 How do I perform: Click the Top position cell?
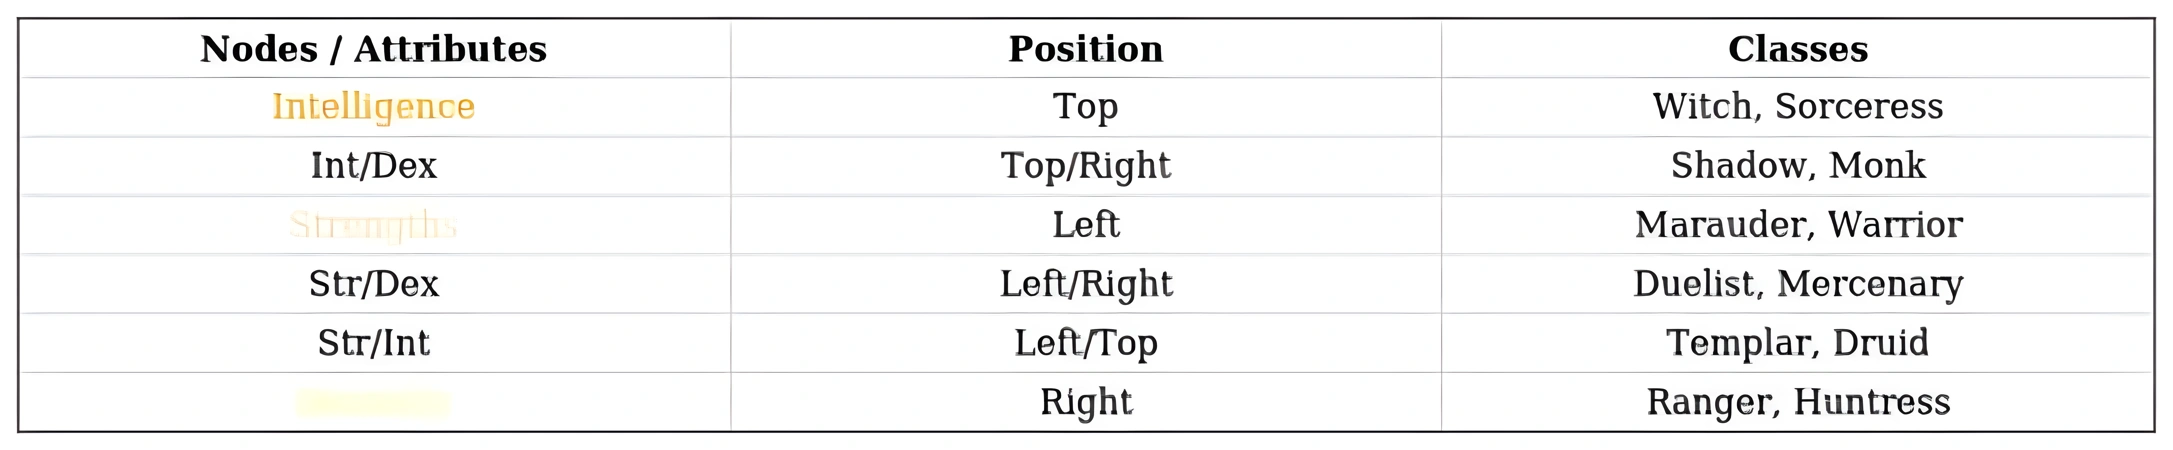tap(1086, 107)
